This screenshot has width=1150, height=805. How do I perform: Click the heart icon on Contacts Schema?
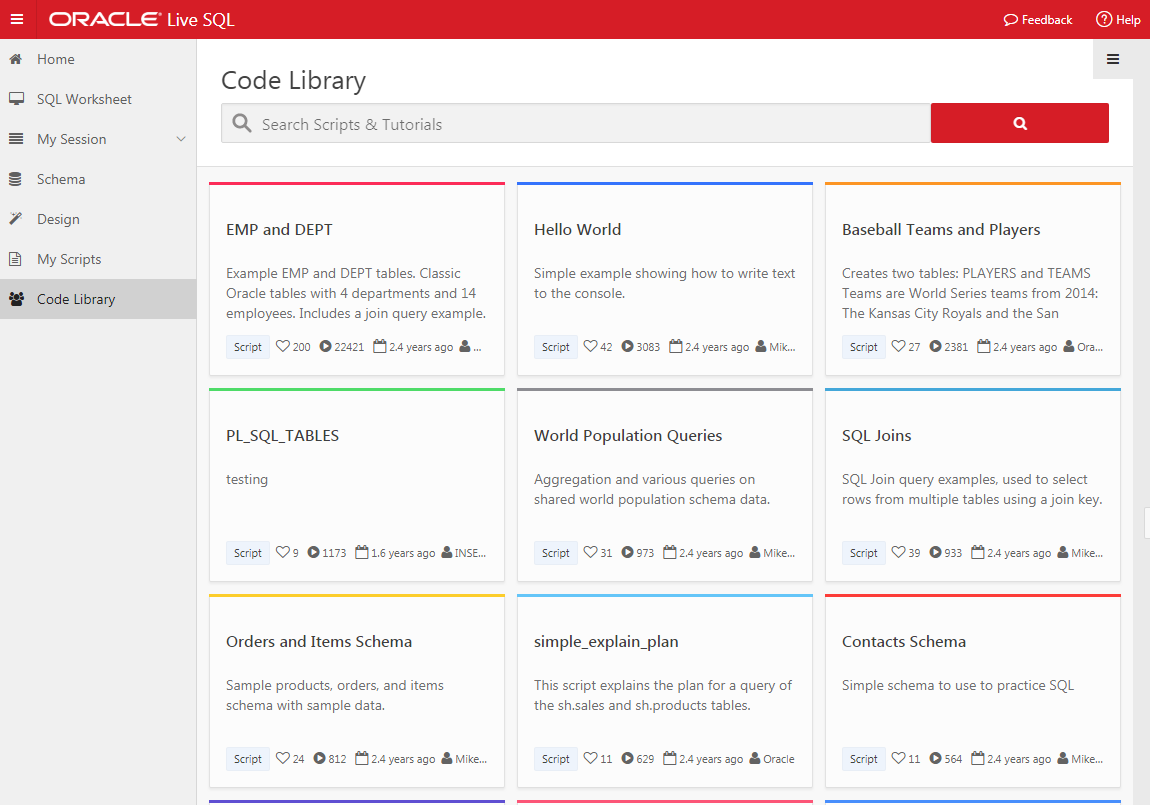pyautogui.click(x=898, y=758)
